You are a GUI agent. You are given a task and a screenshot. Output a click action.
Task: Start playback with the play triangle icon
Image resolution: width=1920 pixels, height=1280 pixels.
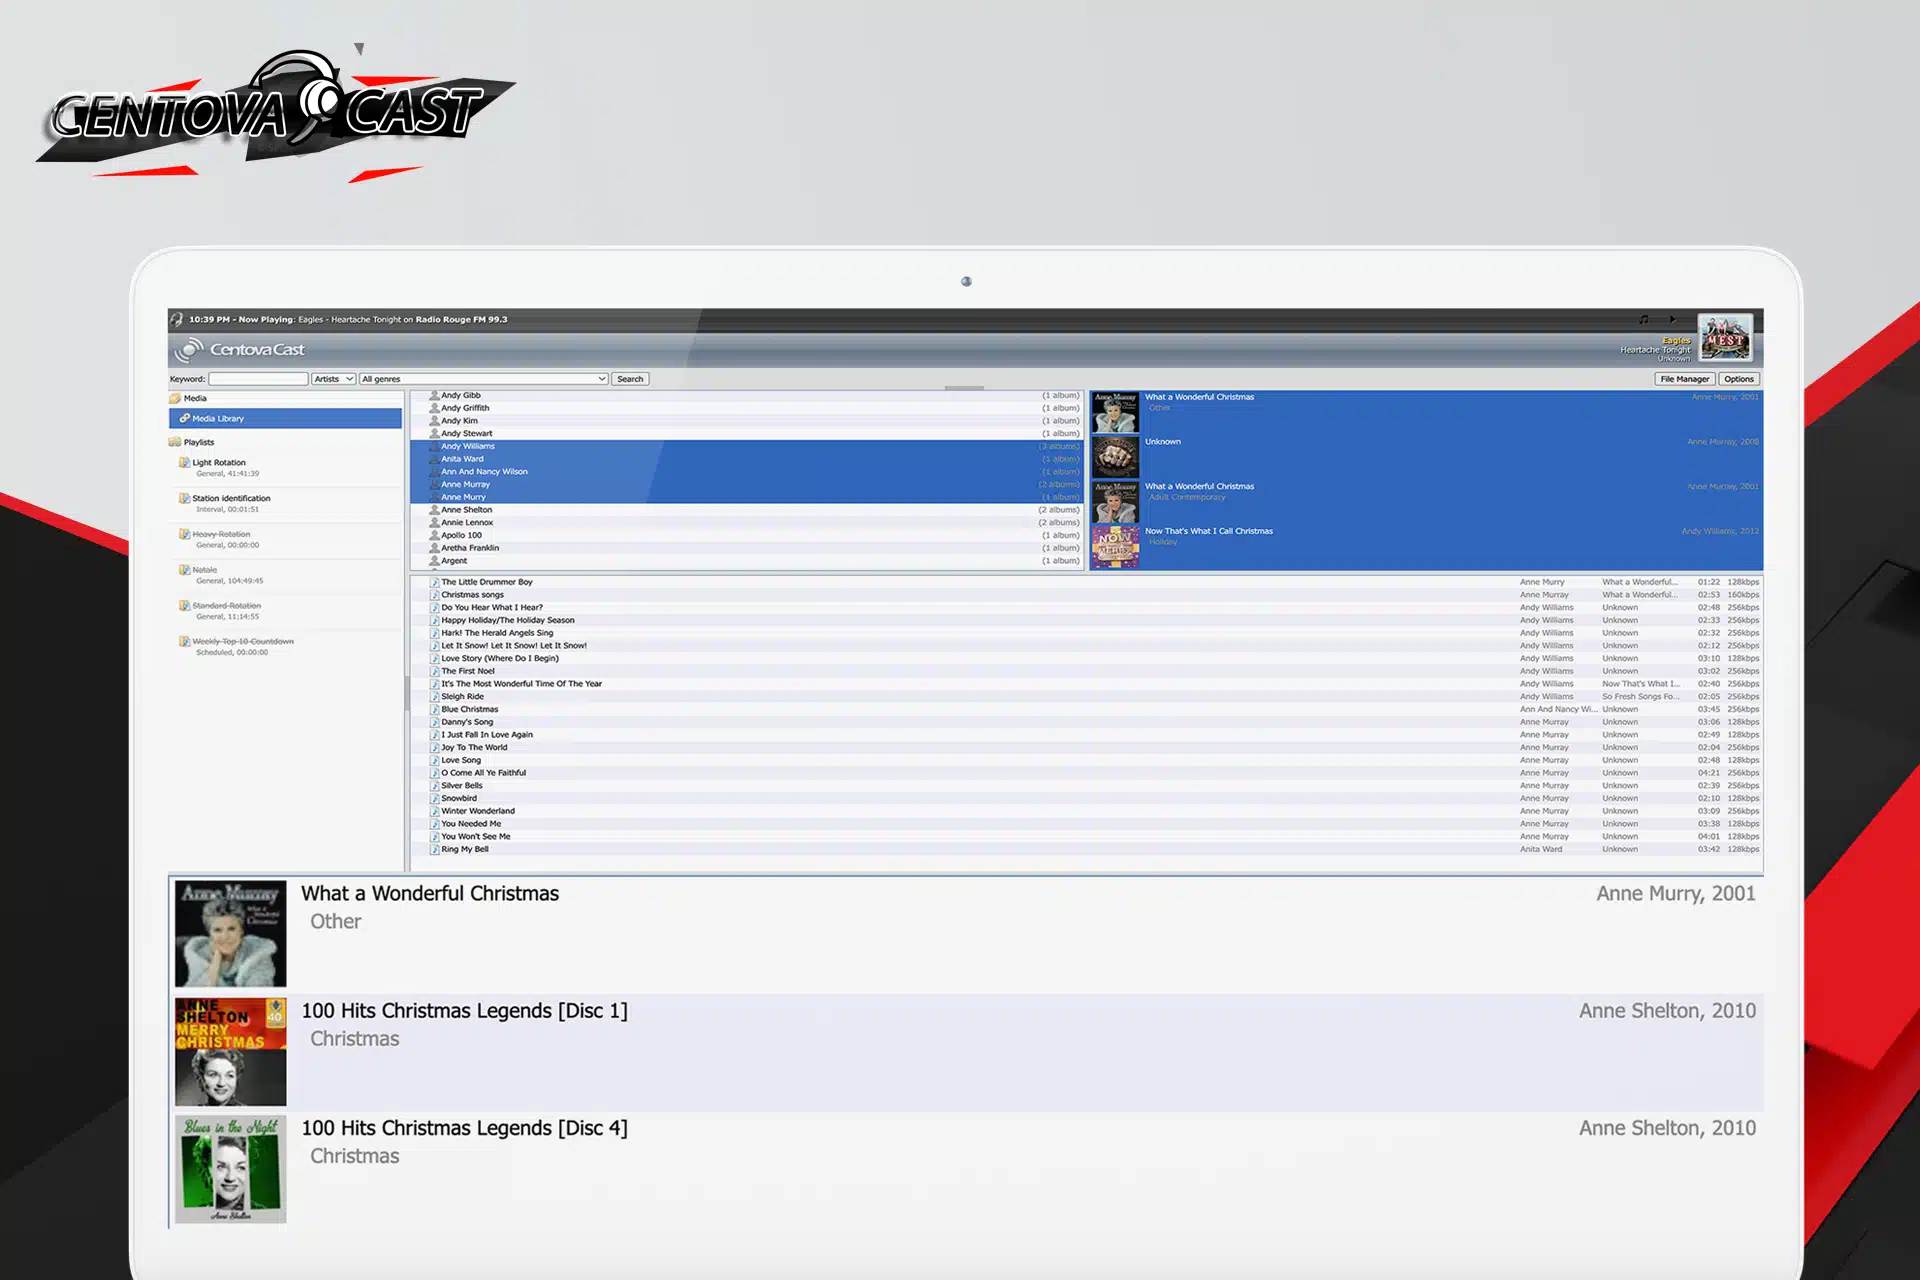pos(1672,319)
